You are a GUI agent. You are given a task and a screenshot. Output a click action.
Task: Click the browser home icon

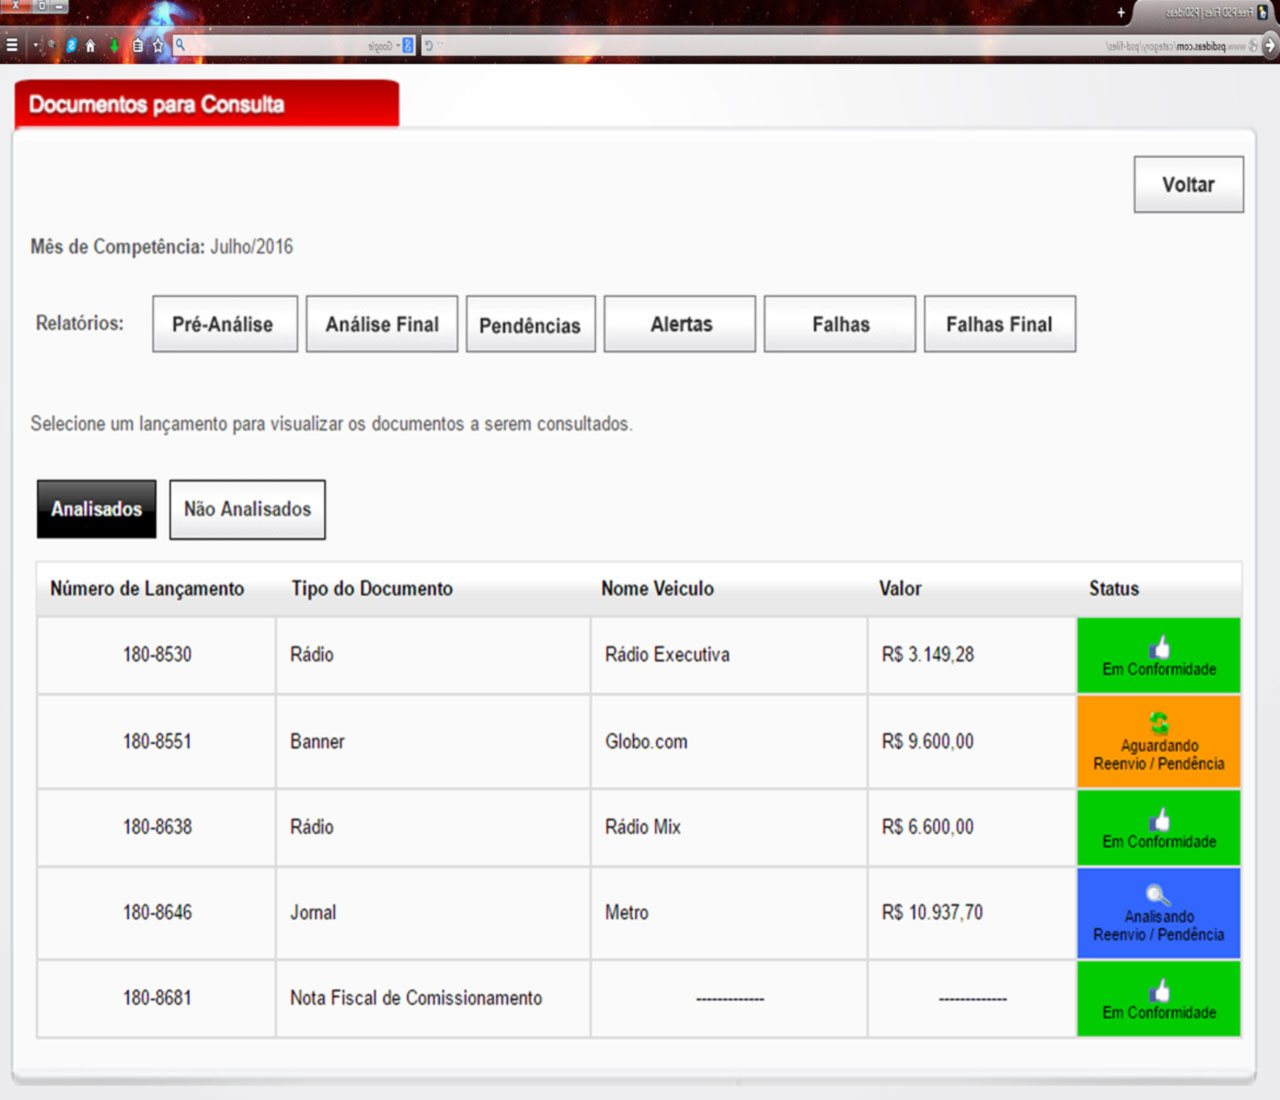click(x=91, y=45)
